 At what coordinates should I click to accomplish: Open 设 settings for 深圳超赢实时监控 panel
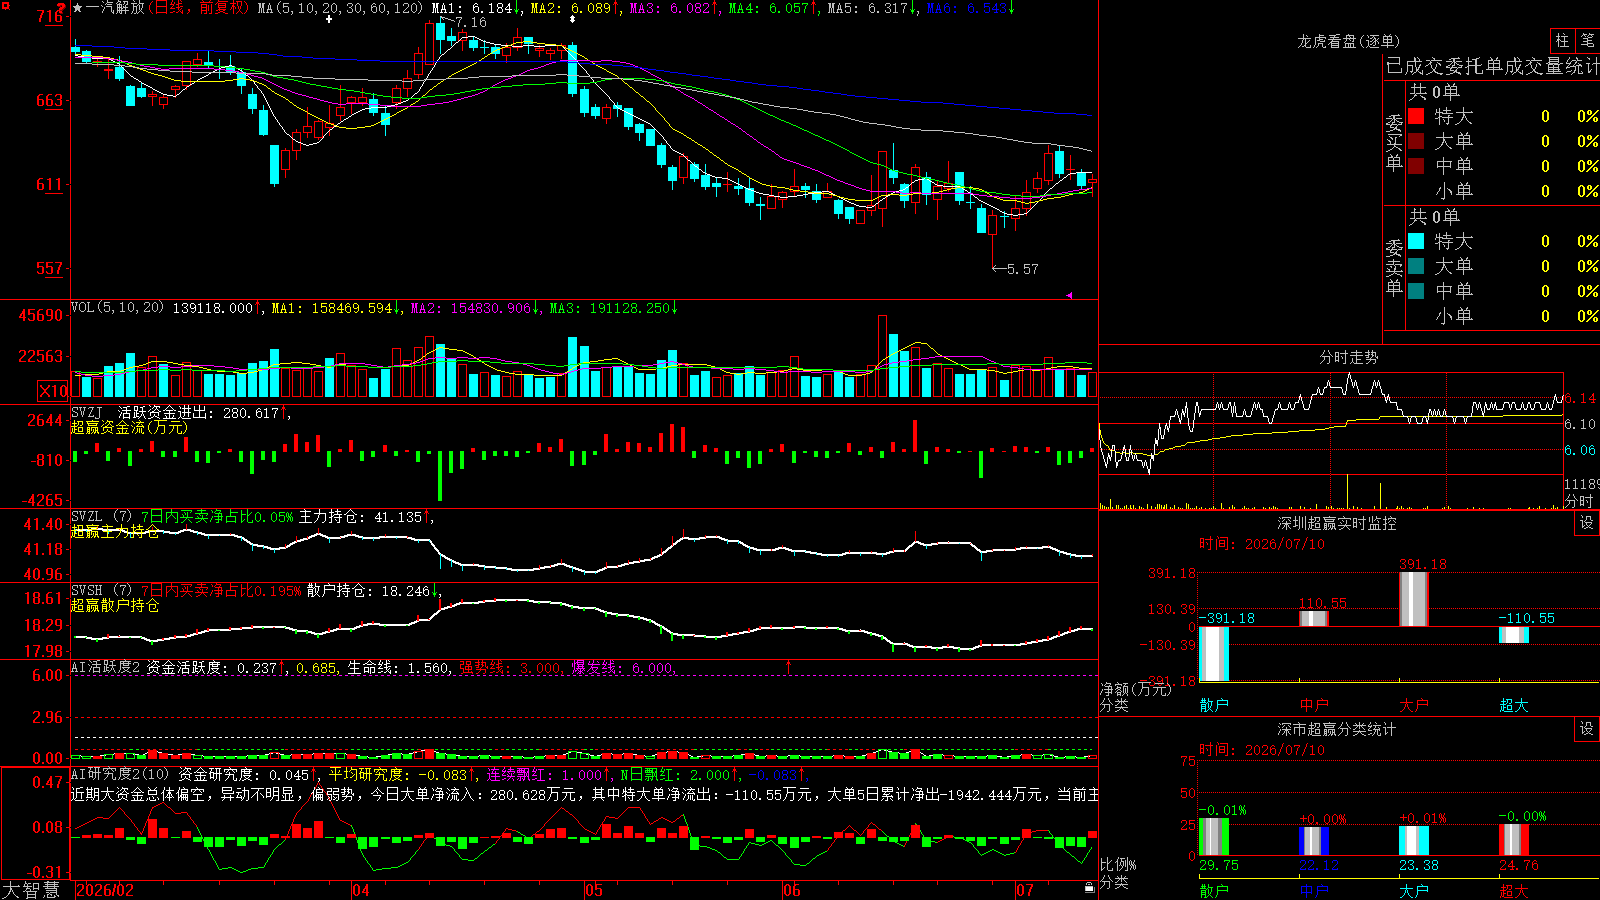tap(1587, 523)
